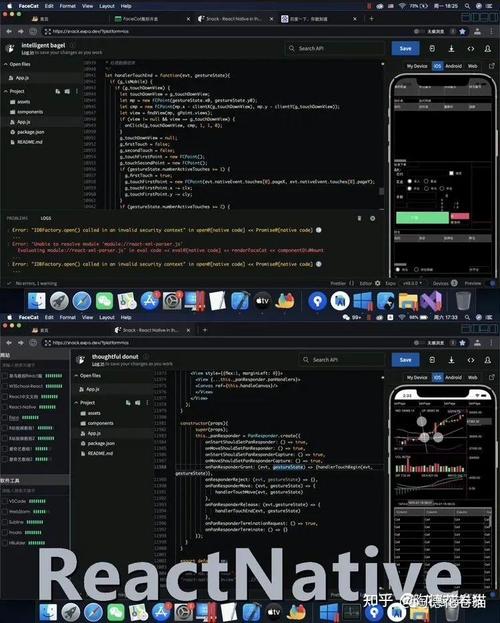Screen dimensions: 500x623
Task: Open Visual Studio icon in the upper dock
Action: pyautogui.click(x=432, y=301)
